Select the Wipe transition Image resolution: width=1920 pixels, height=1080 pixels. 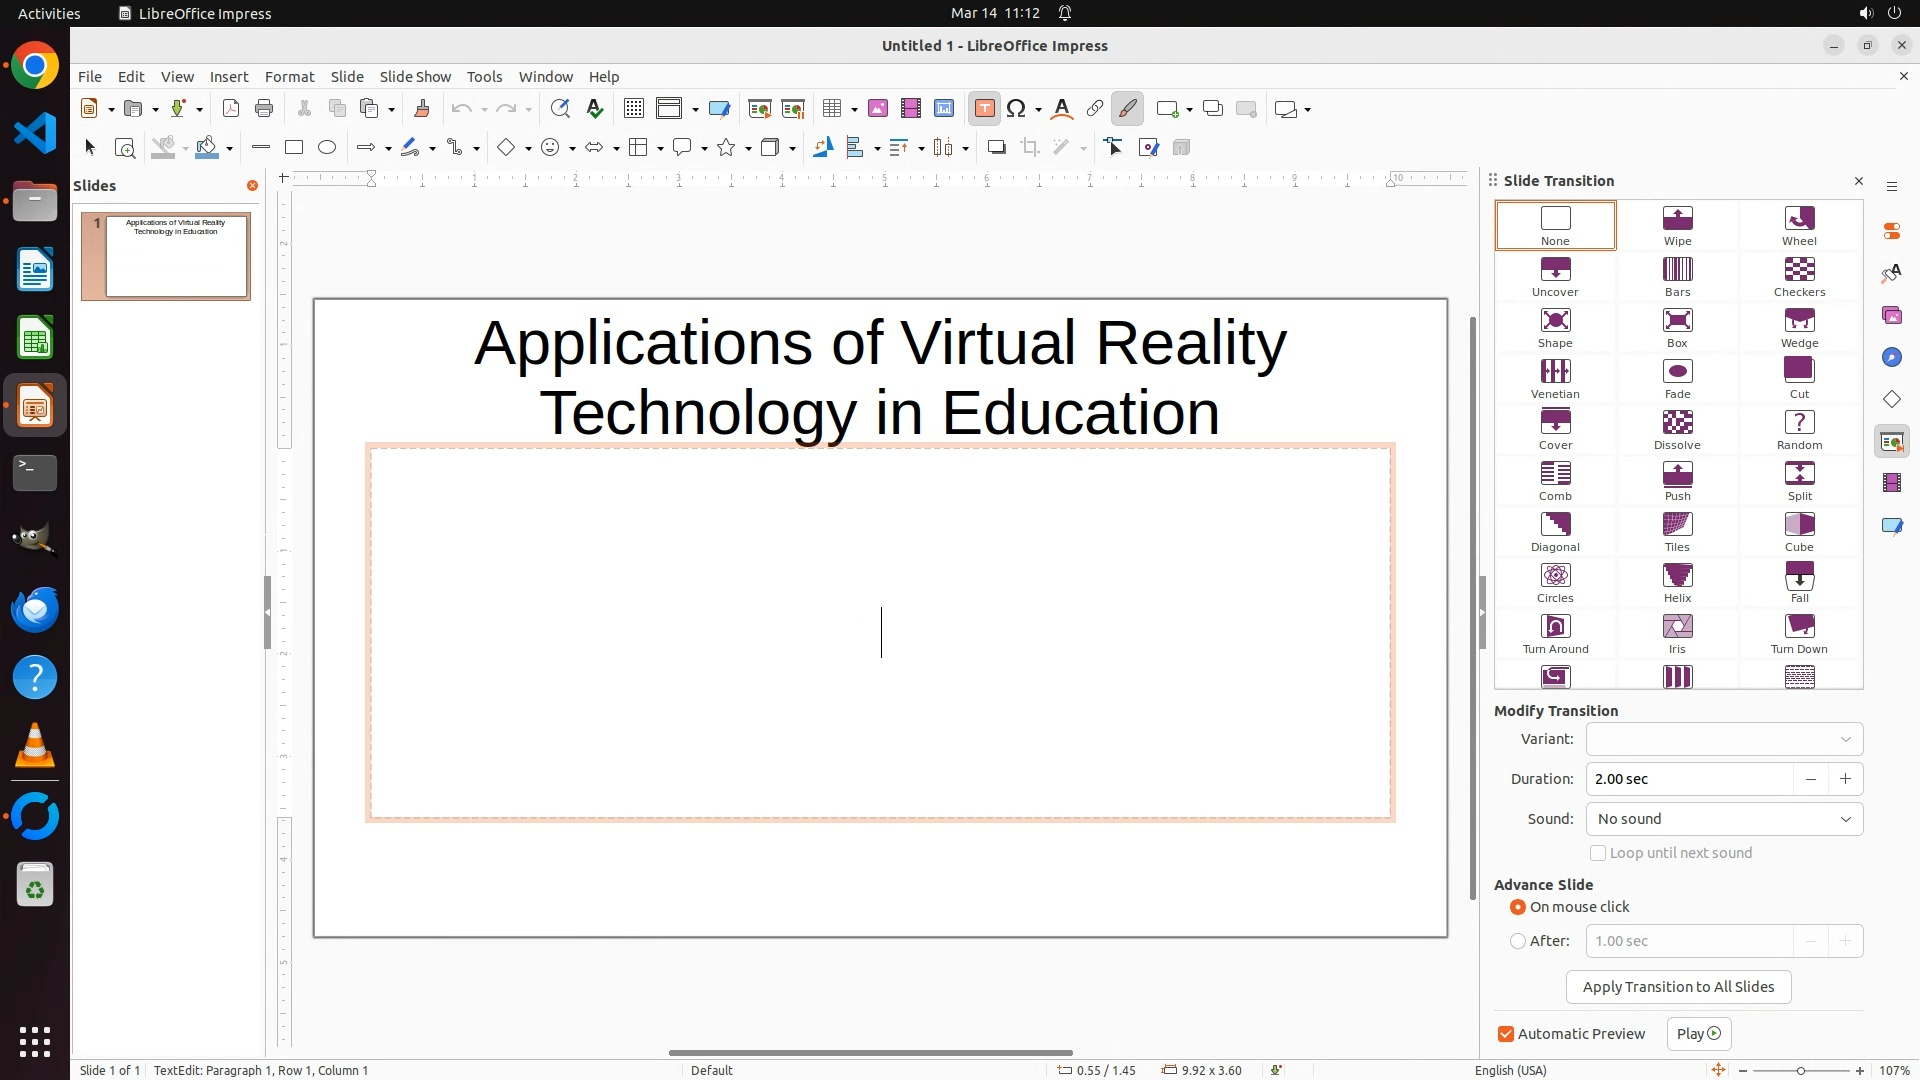(1677, 225)
